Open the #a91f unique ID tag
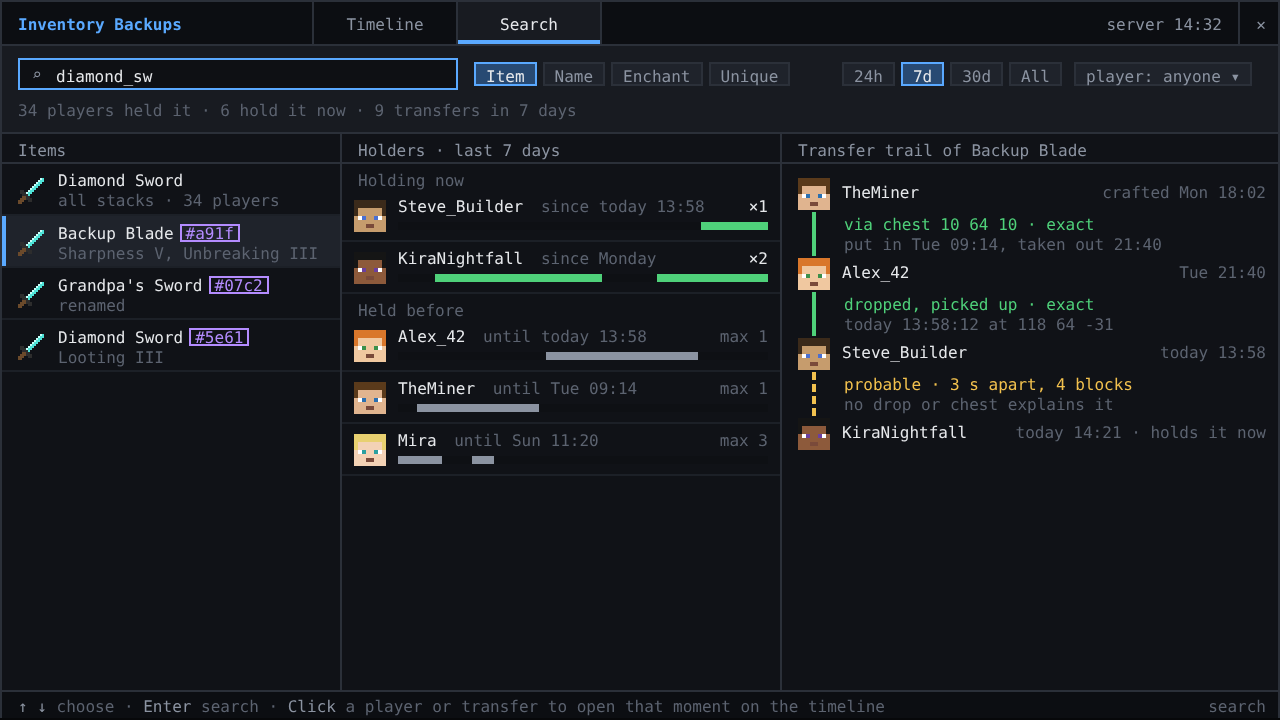Viewport: 1280px width, 720px height. tap(210, 233)
